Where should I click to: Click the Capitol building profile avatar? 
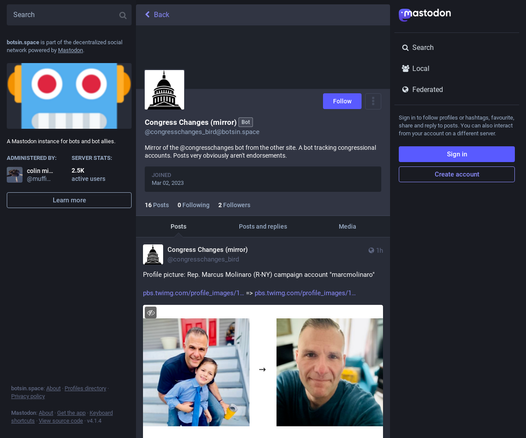pyautogui.click(x=164, y=90)
